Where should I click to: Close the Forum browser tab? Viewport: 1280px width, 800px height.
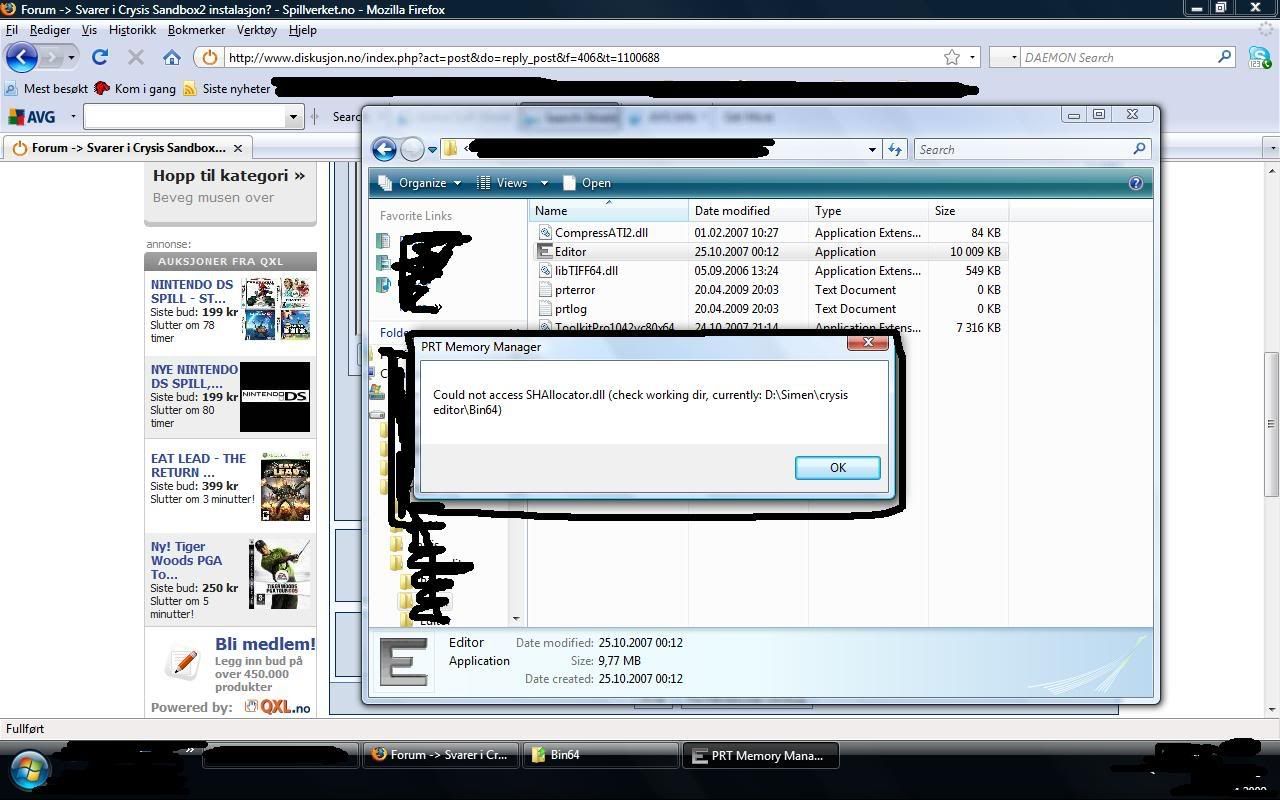coord(238,148)
